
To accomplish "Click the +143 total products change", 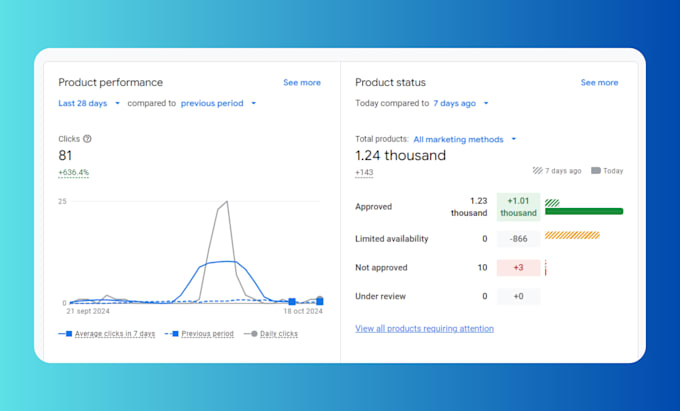I will (364, 173).
